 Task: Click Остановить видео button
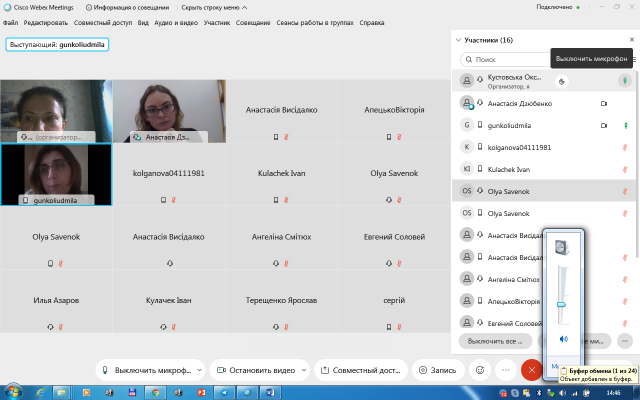point(256,370)
